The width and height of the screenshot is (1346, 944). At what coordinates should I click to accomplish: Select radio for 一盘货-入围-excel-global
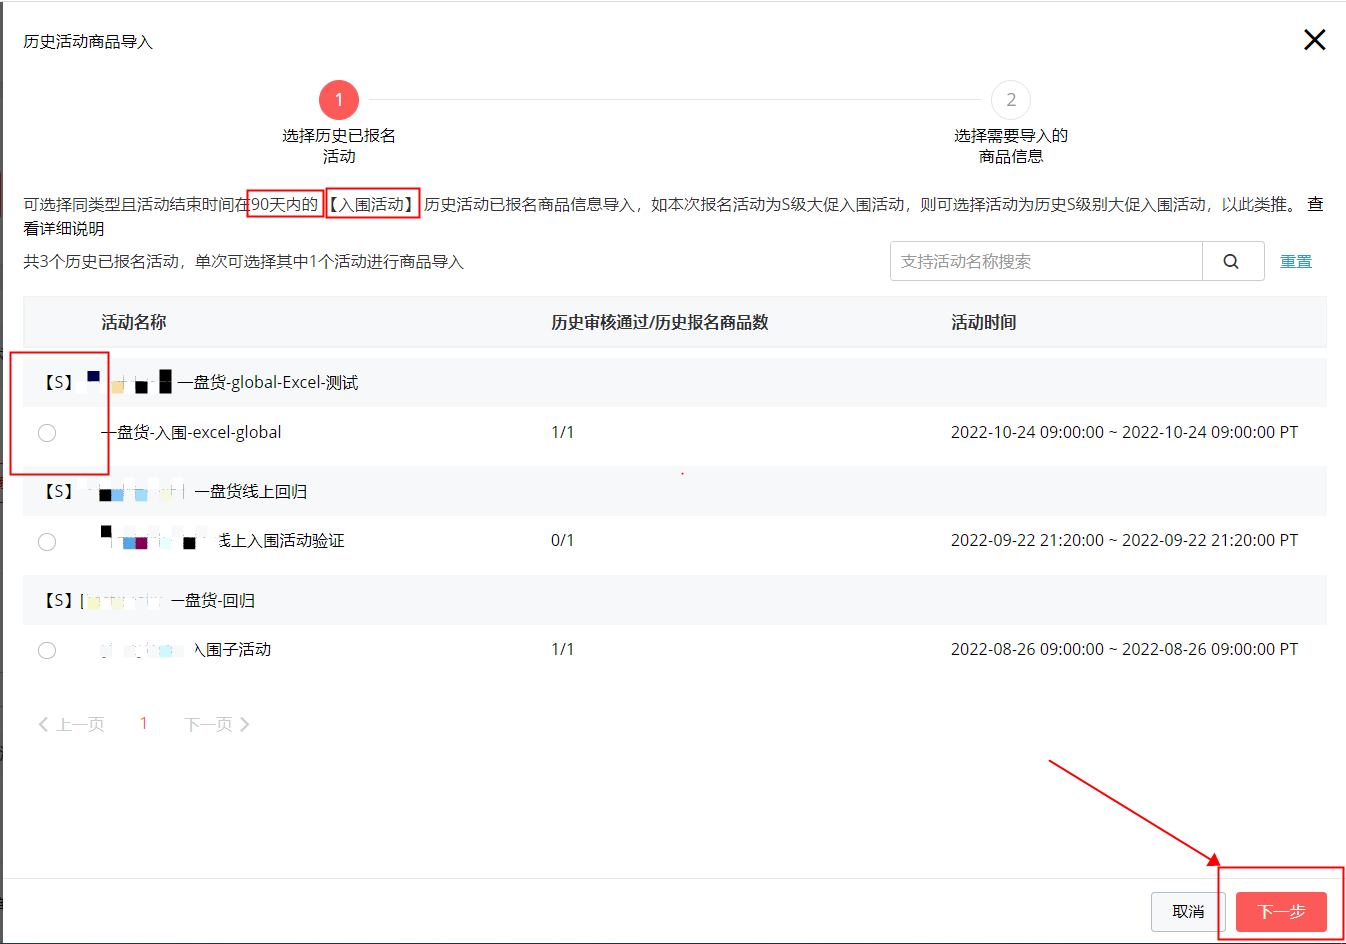(x=47, y=433)
